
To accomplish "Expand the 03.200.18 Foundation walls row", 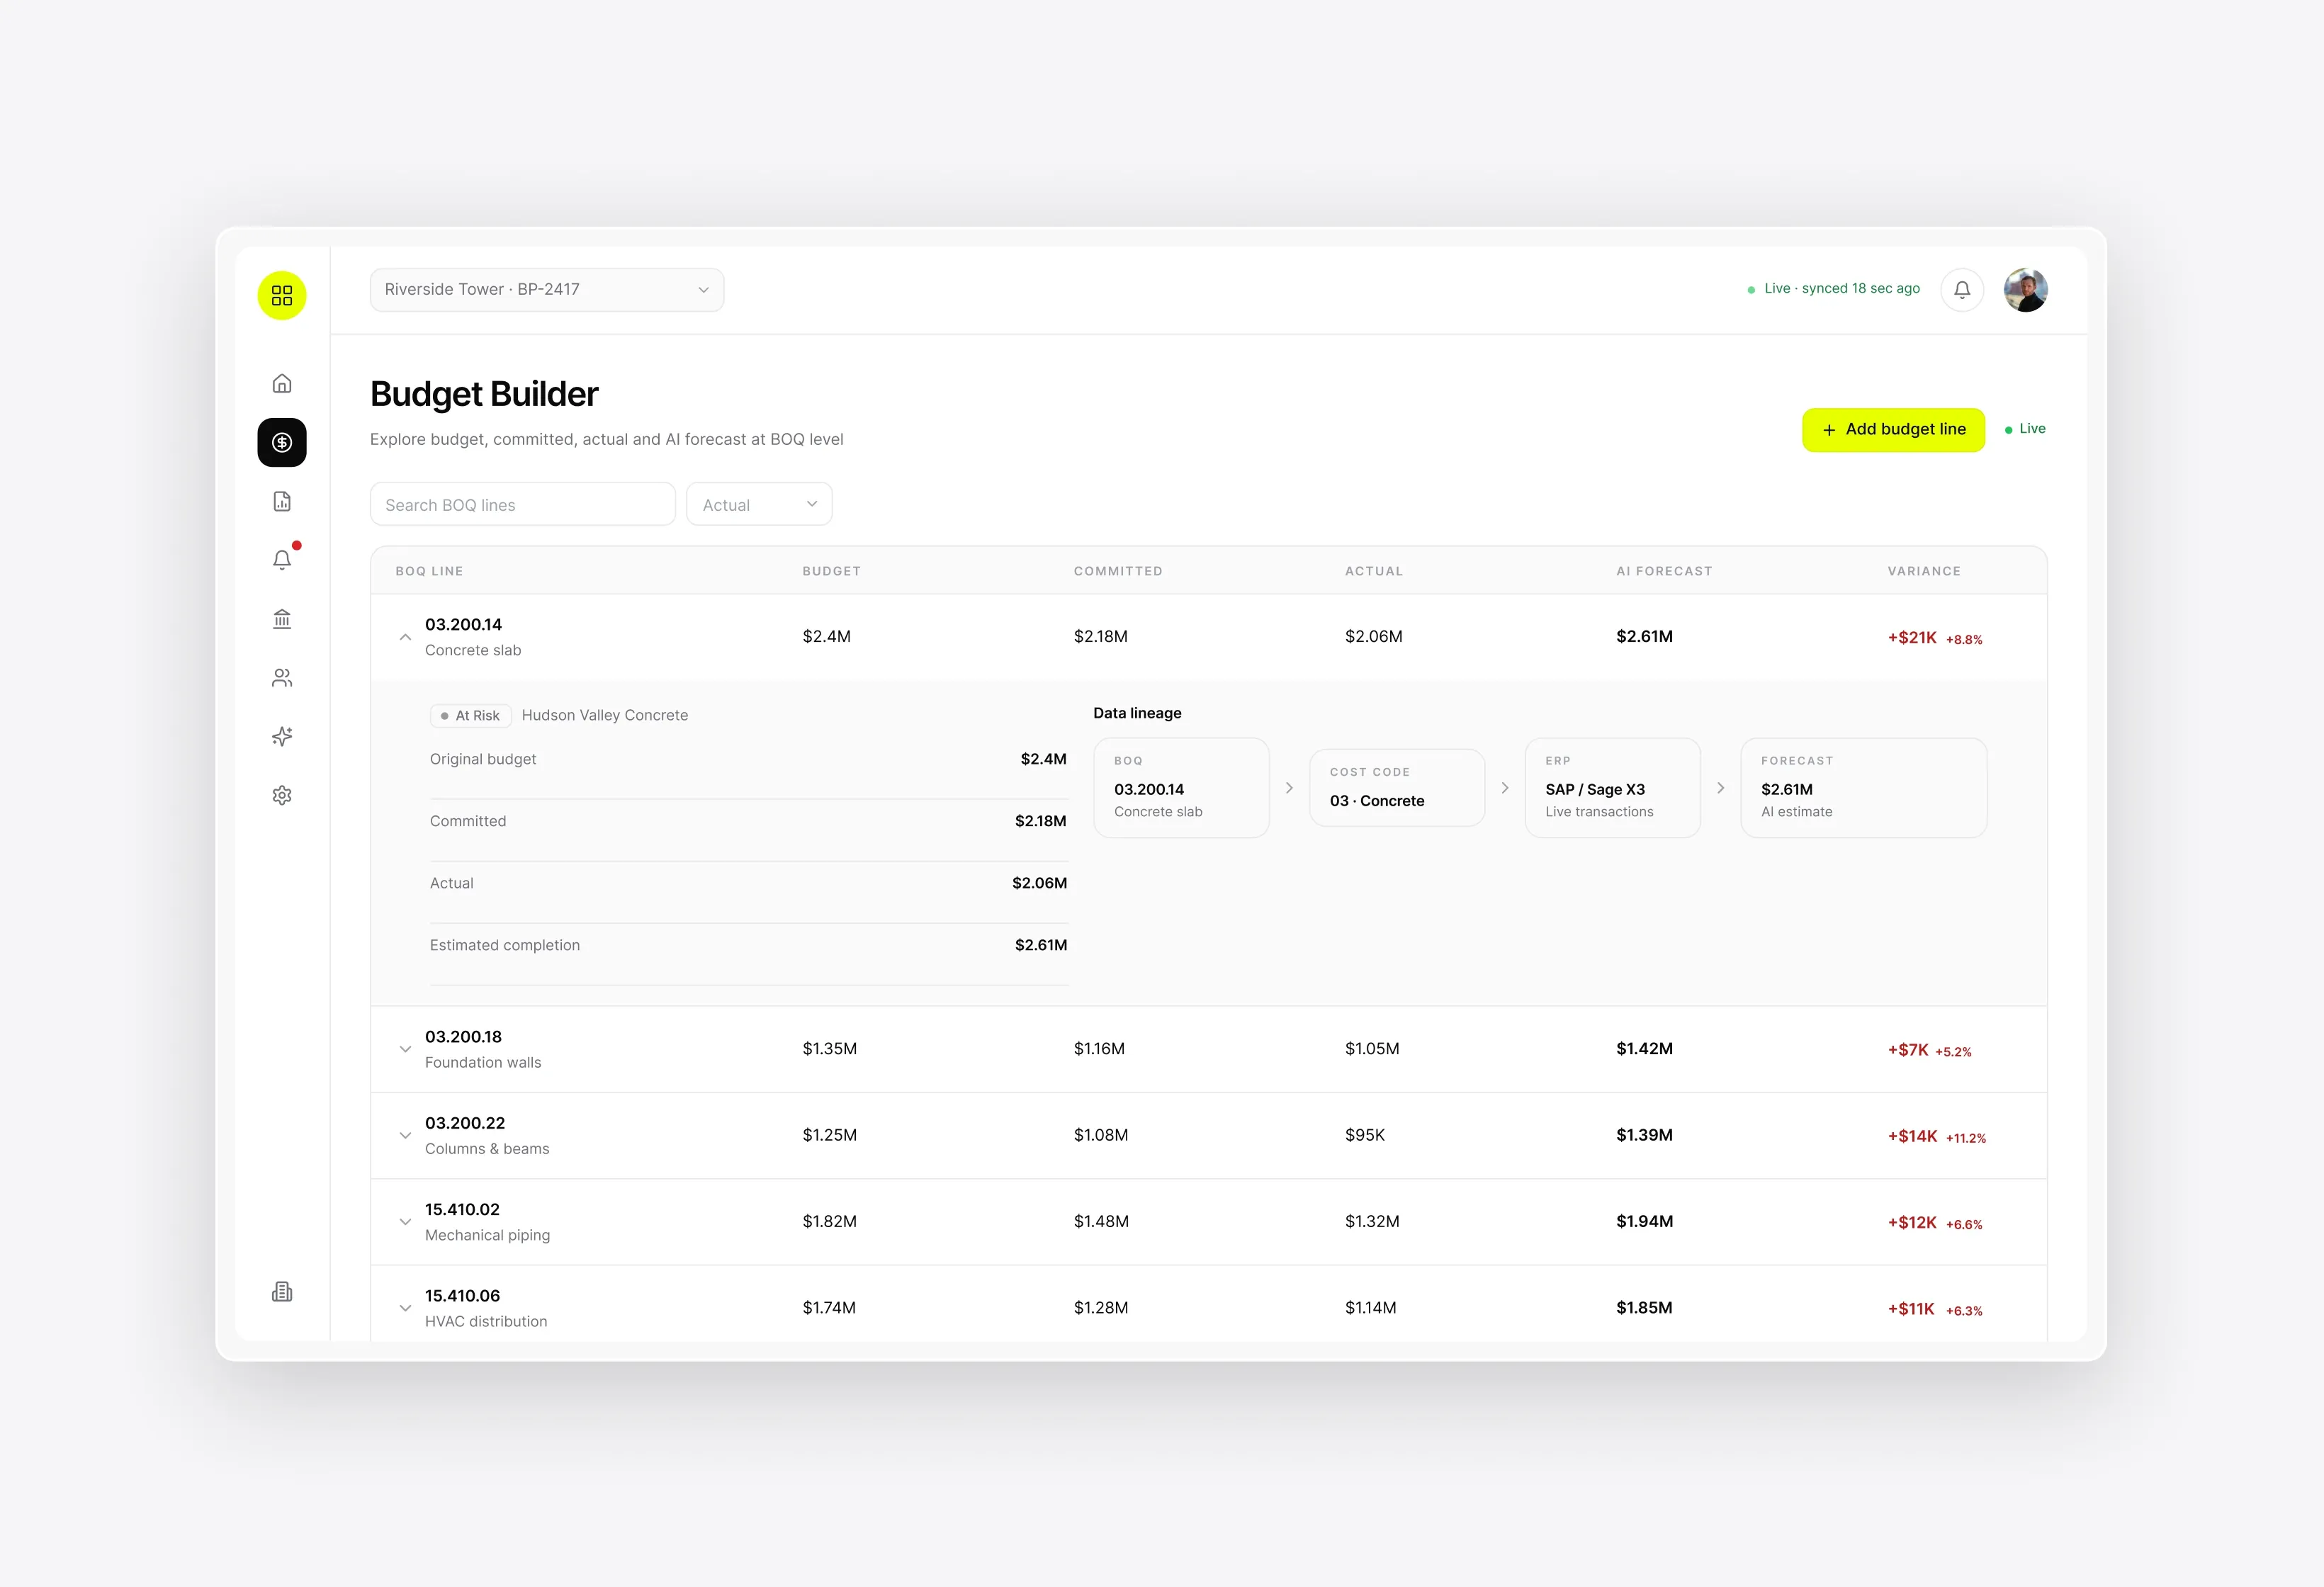I will point(405,1049).
